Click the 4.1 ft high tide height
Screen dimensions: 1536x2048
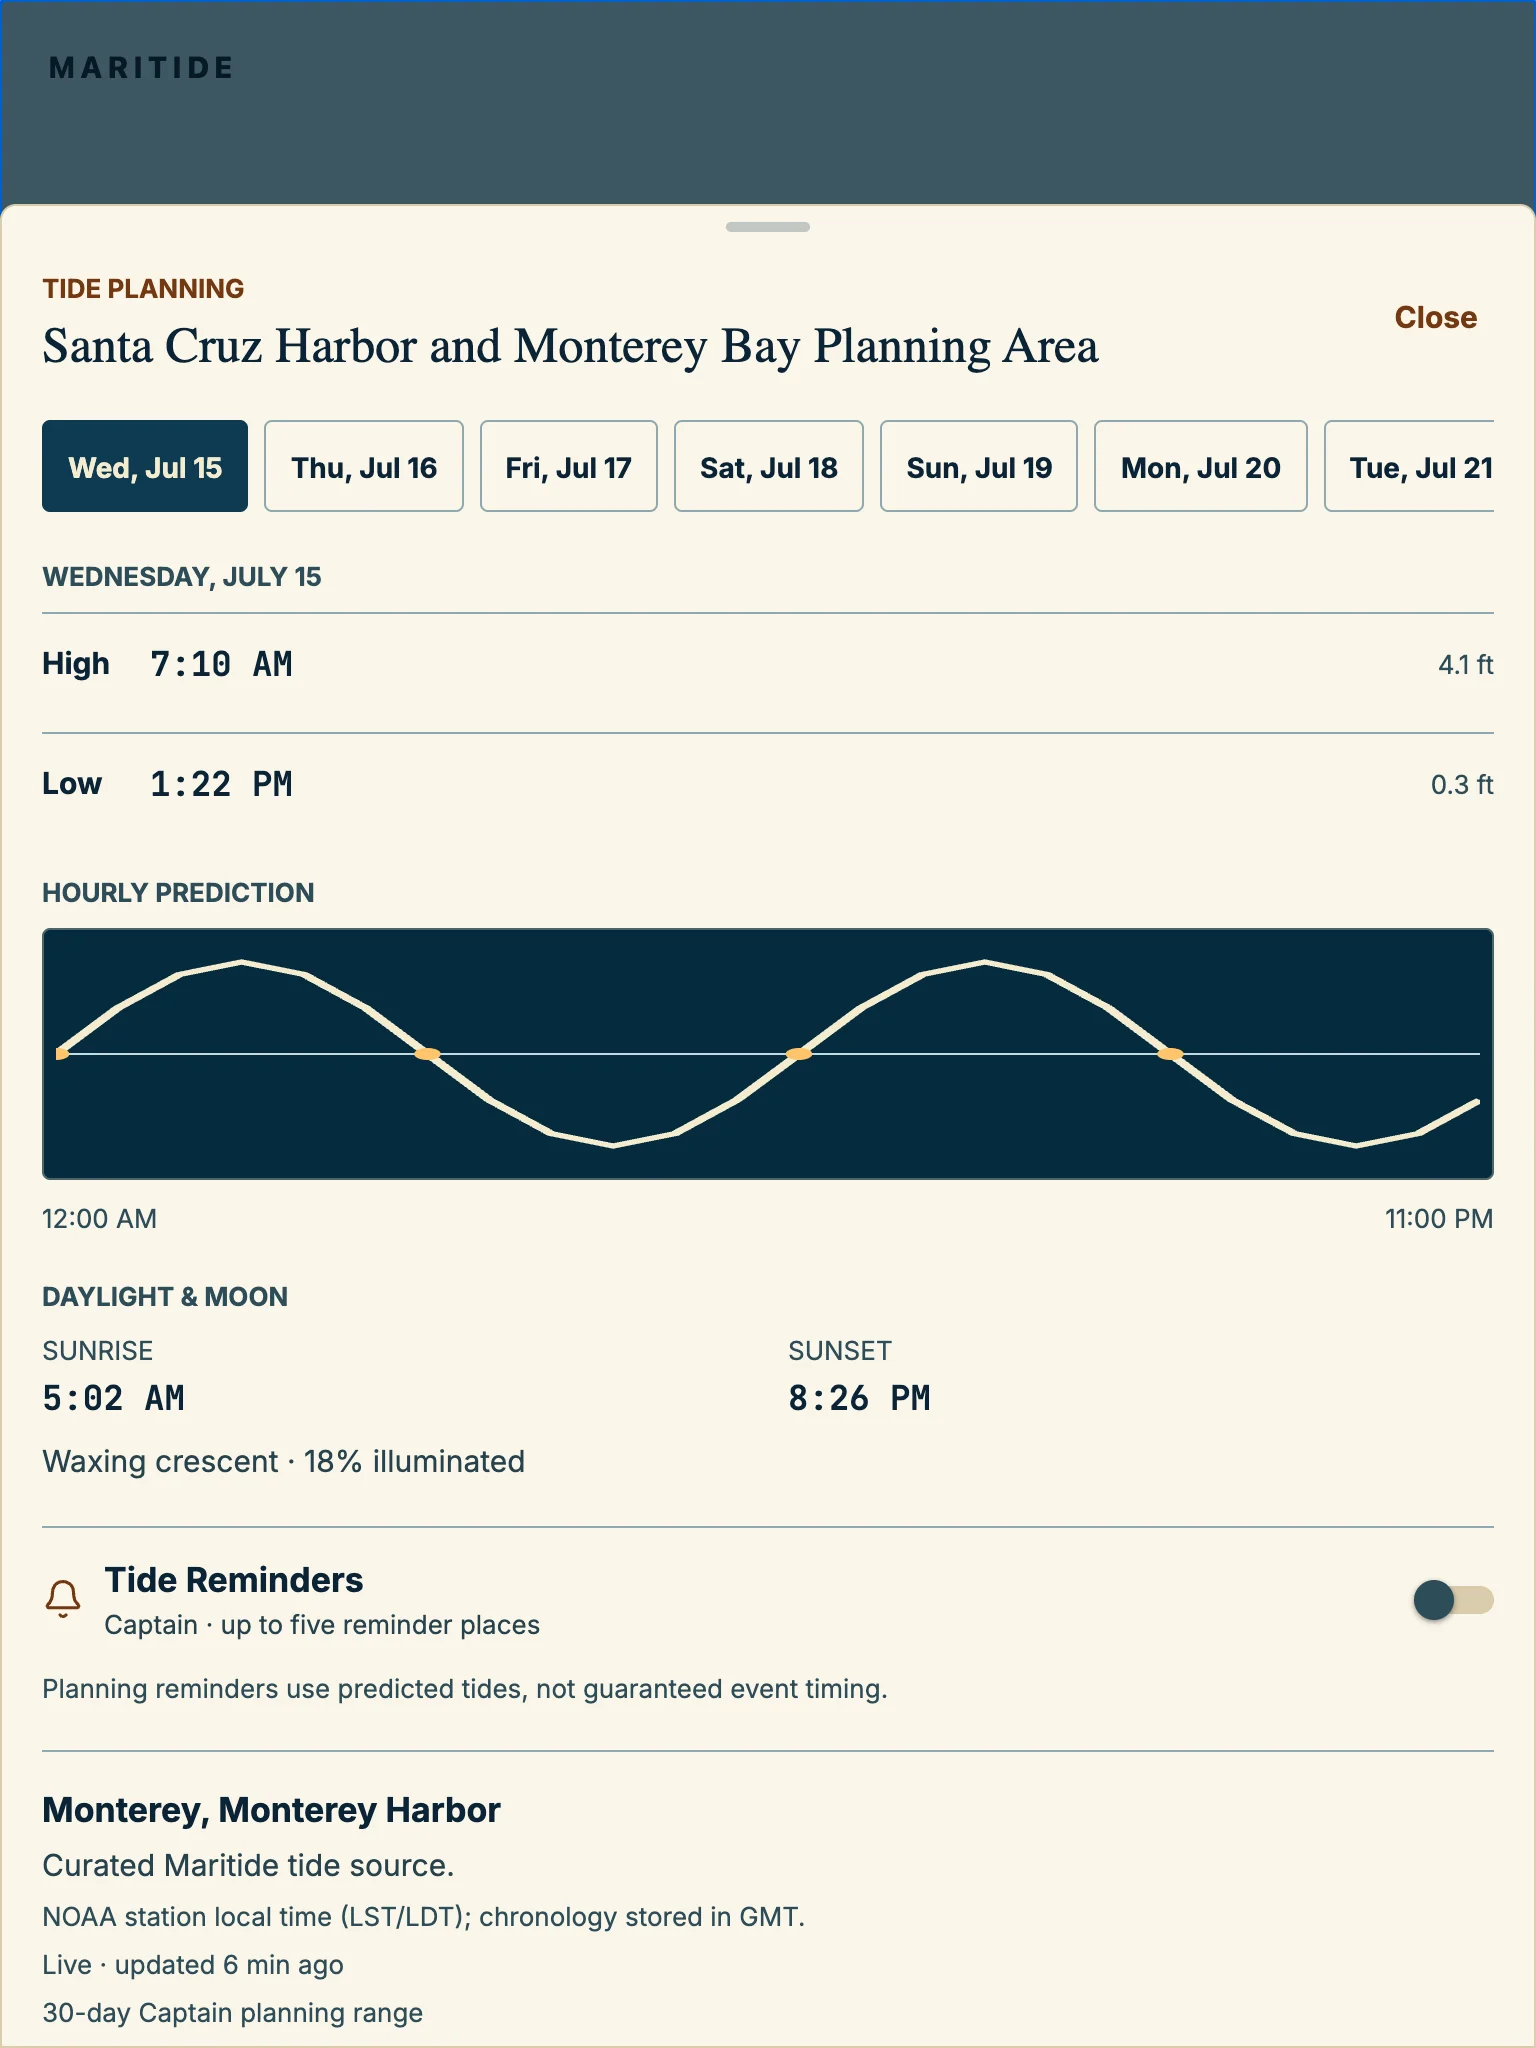pos(1466,665)
